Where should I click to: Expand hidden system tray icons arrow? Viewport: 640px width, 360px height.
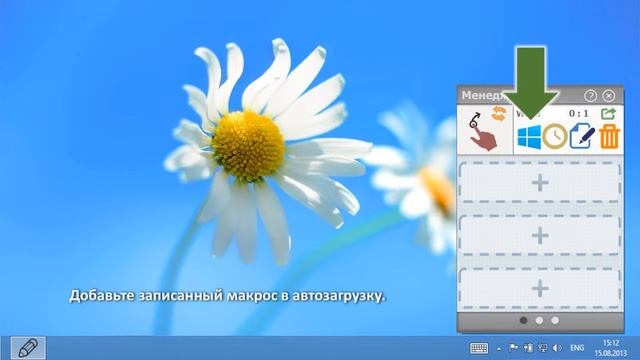(499, 349)
